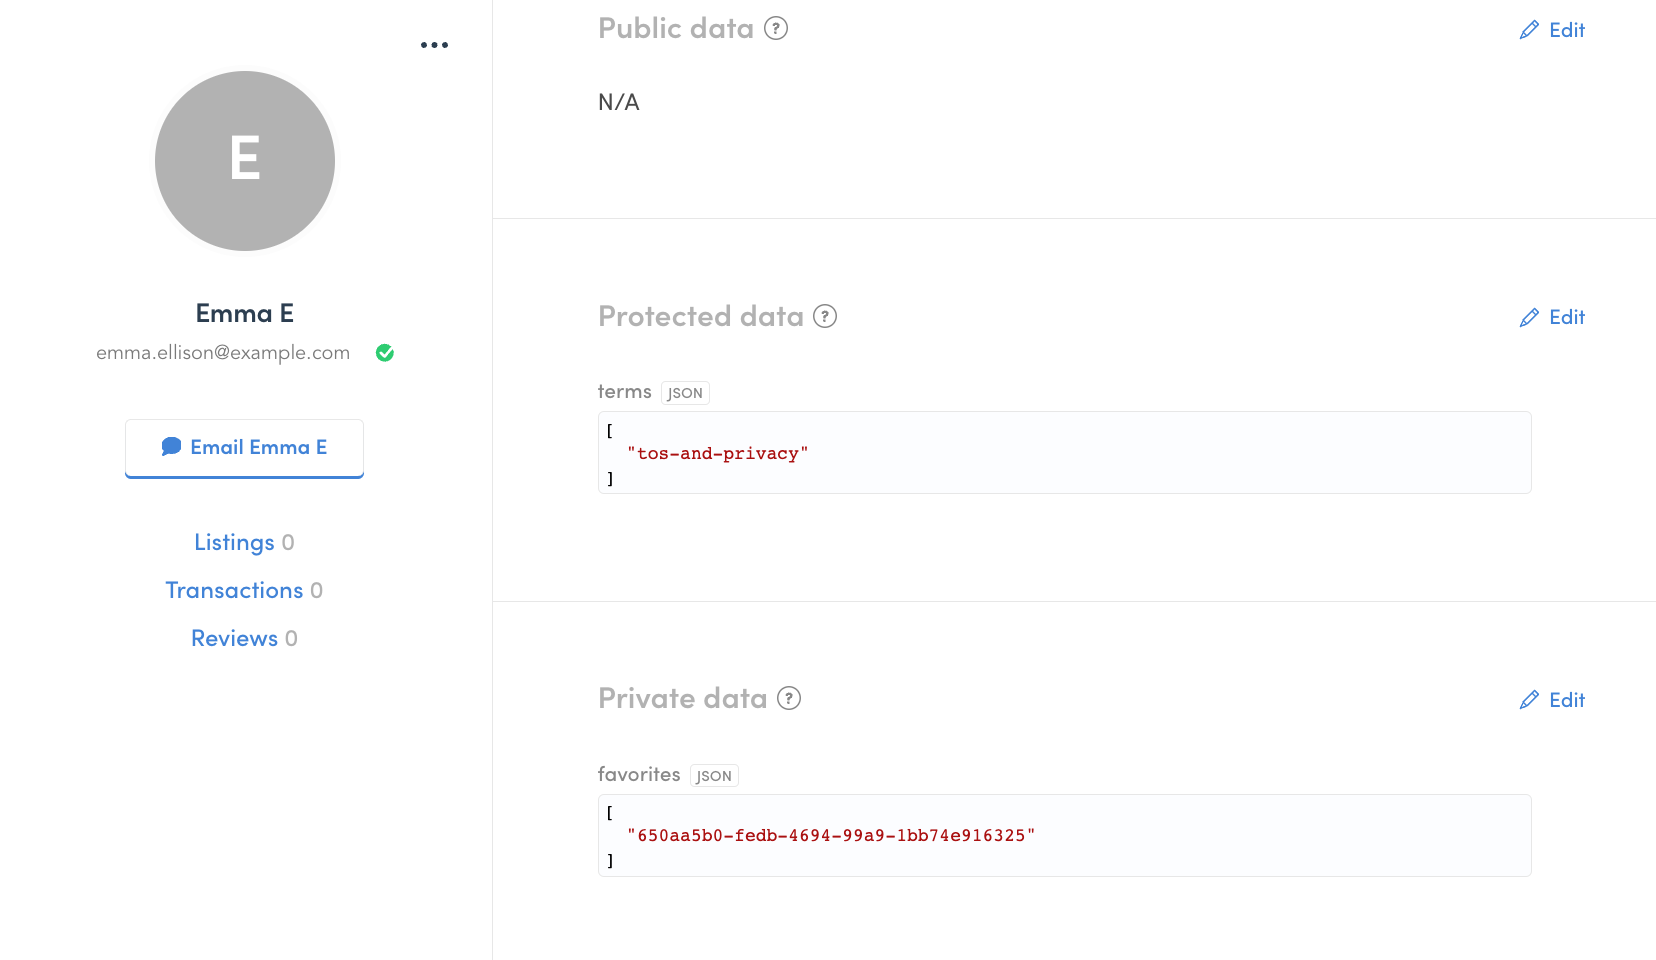Click the speech bubble icon on Email button
This screenshot has height=960, width=1656.
tap(170, 446)
